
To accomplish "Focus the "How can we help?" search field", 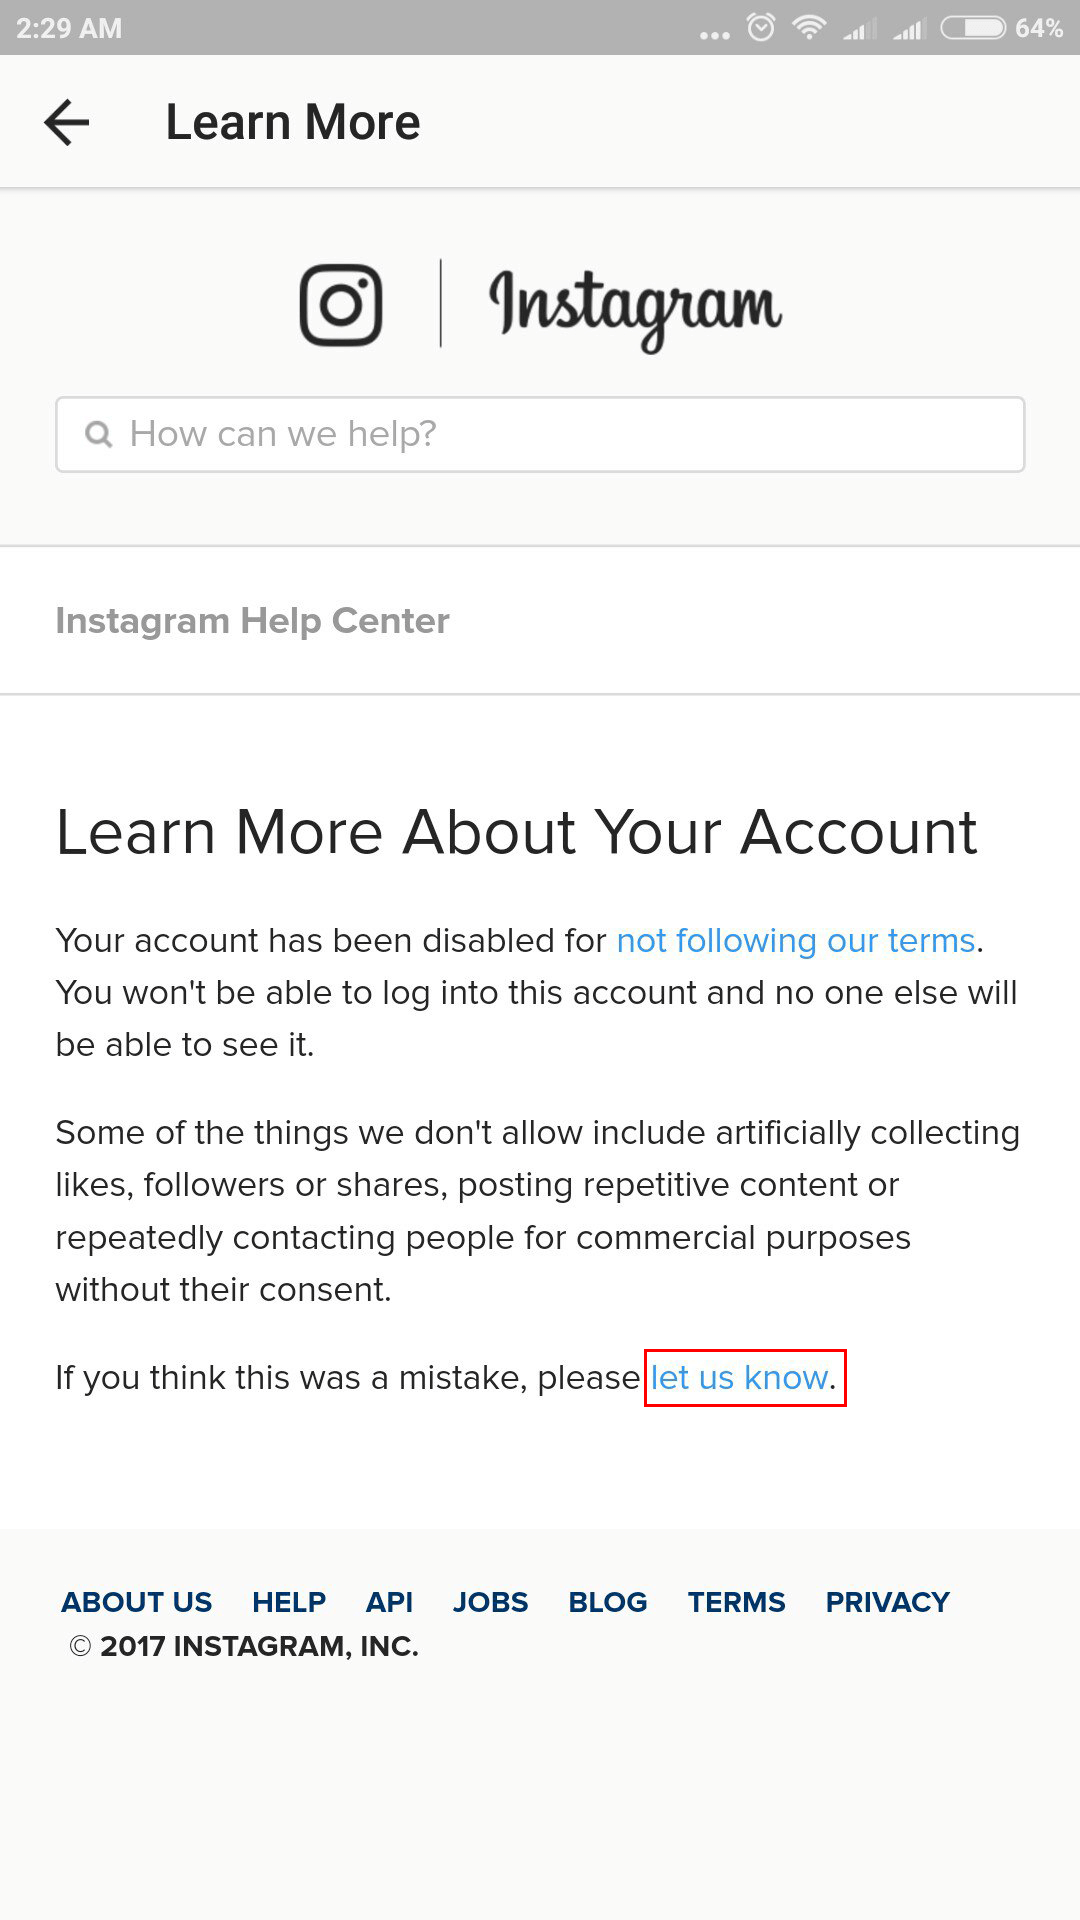I will click(540, 434).
